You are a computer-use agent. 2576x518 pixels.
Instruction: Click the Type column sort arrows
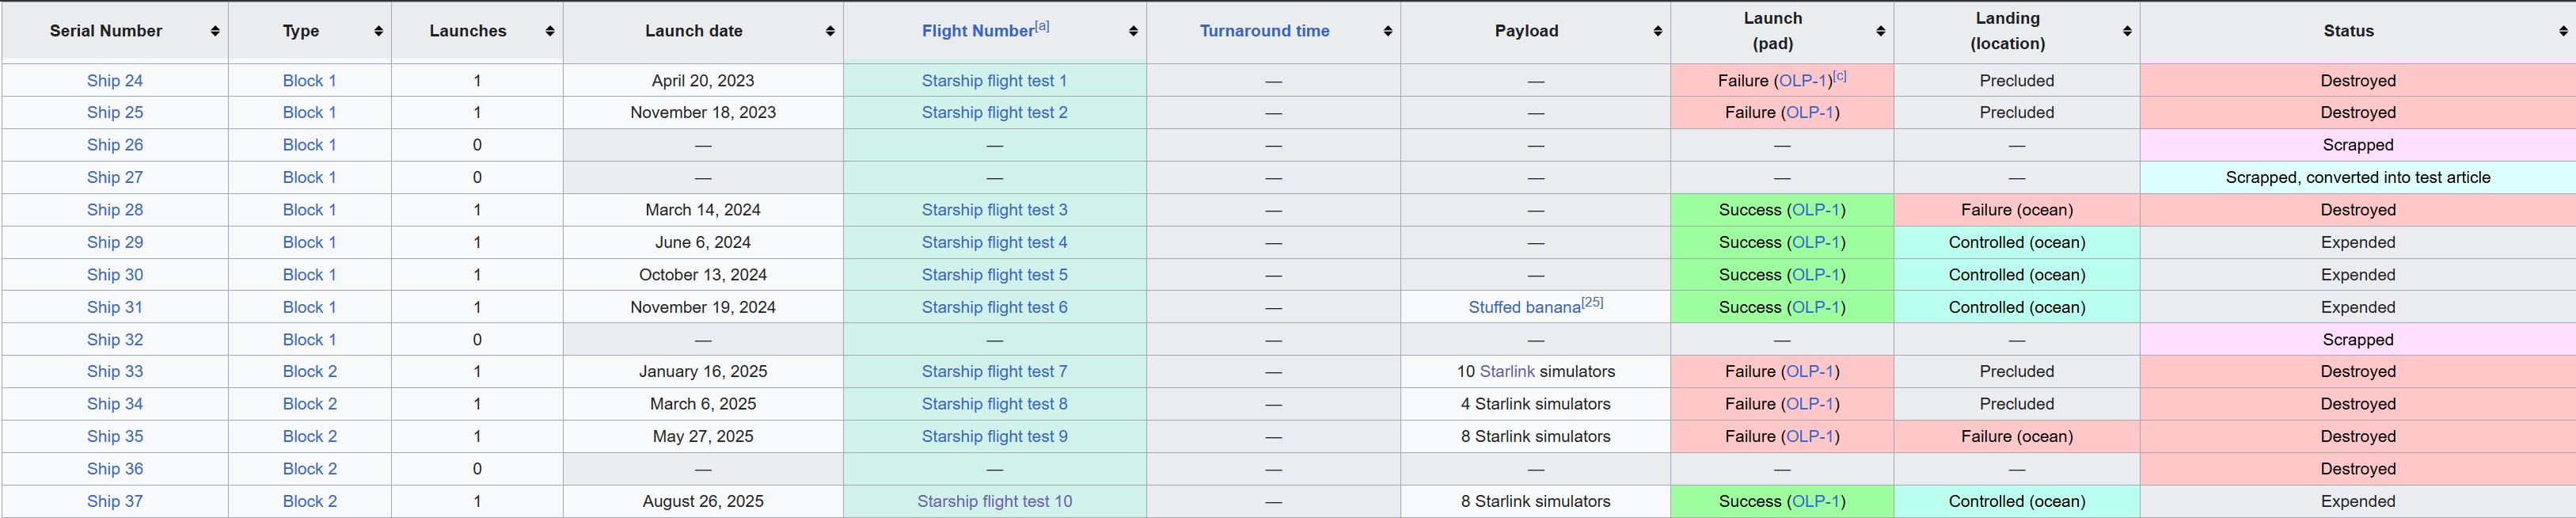378,32
